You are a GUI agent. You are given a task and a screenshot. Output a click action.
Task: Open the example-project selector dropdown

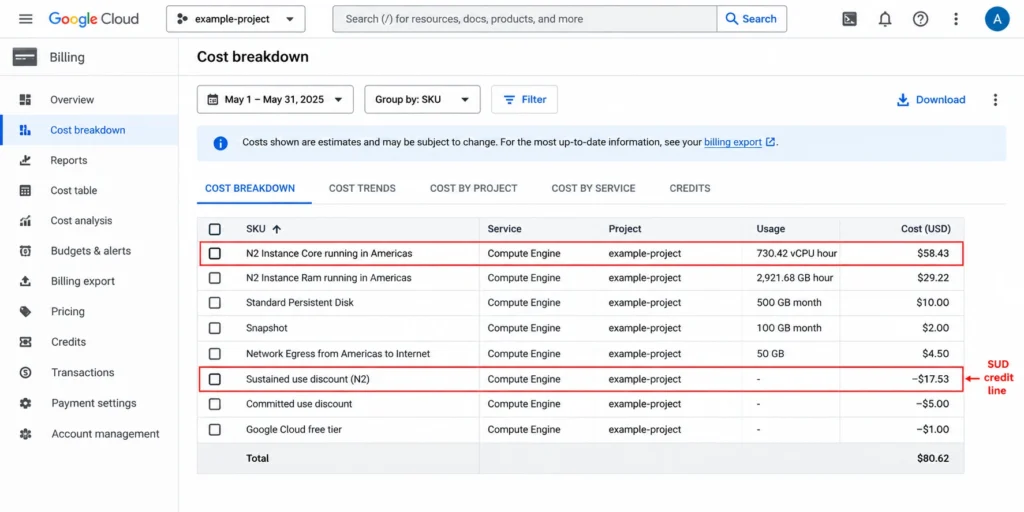click(x=236, y=19)
